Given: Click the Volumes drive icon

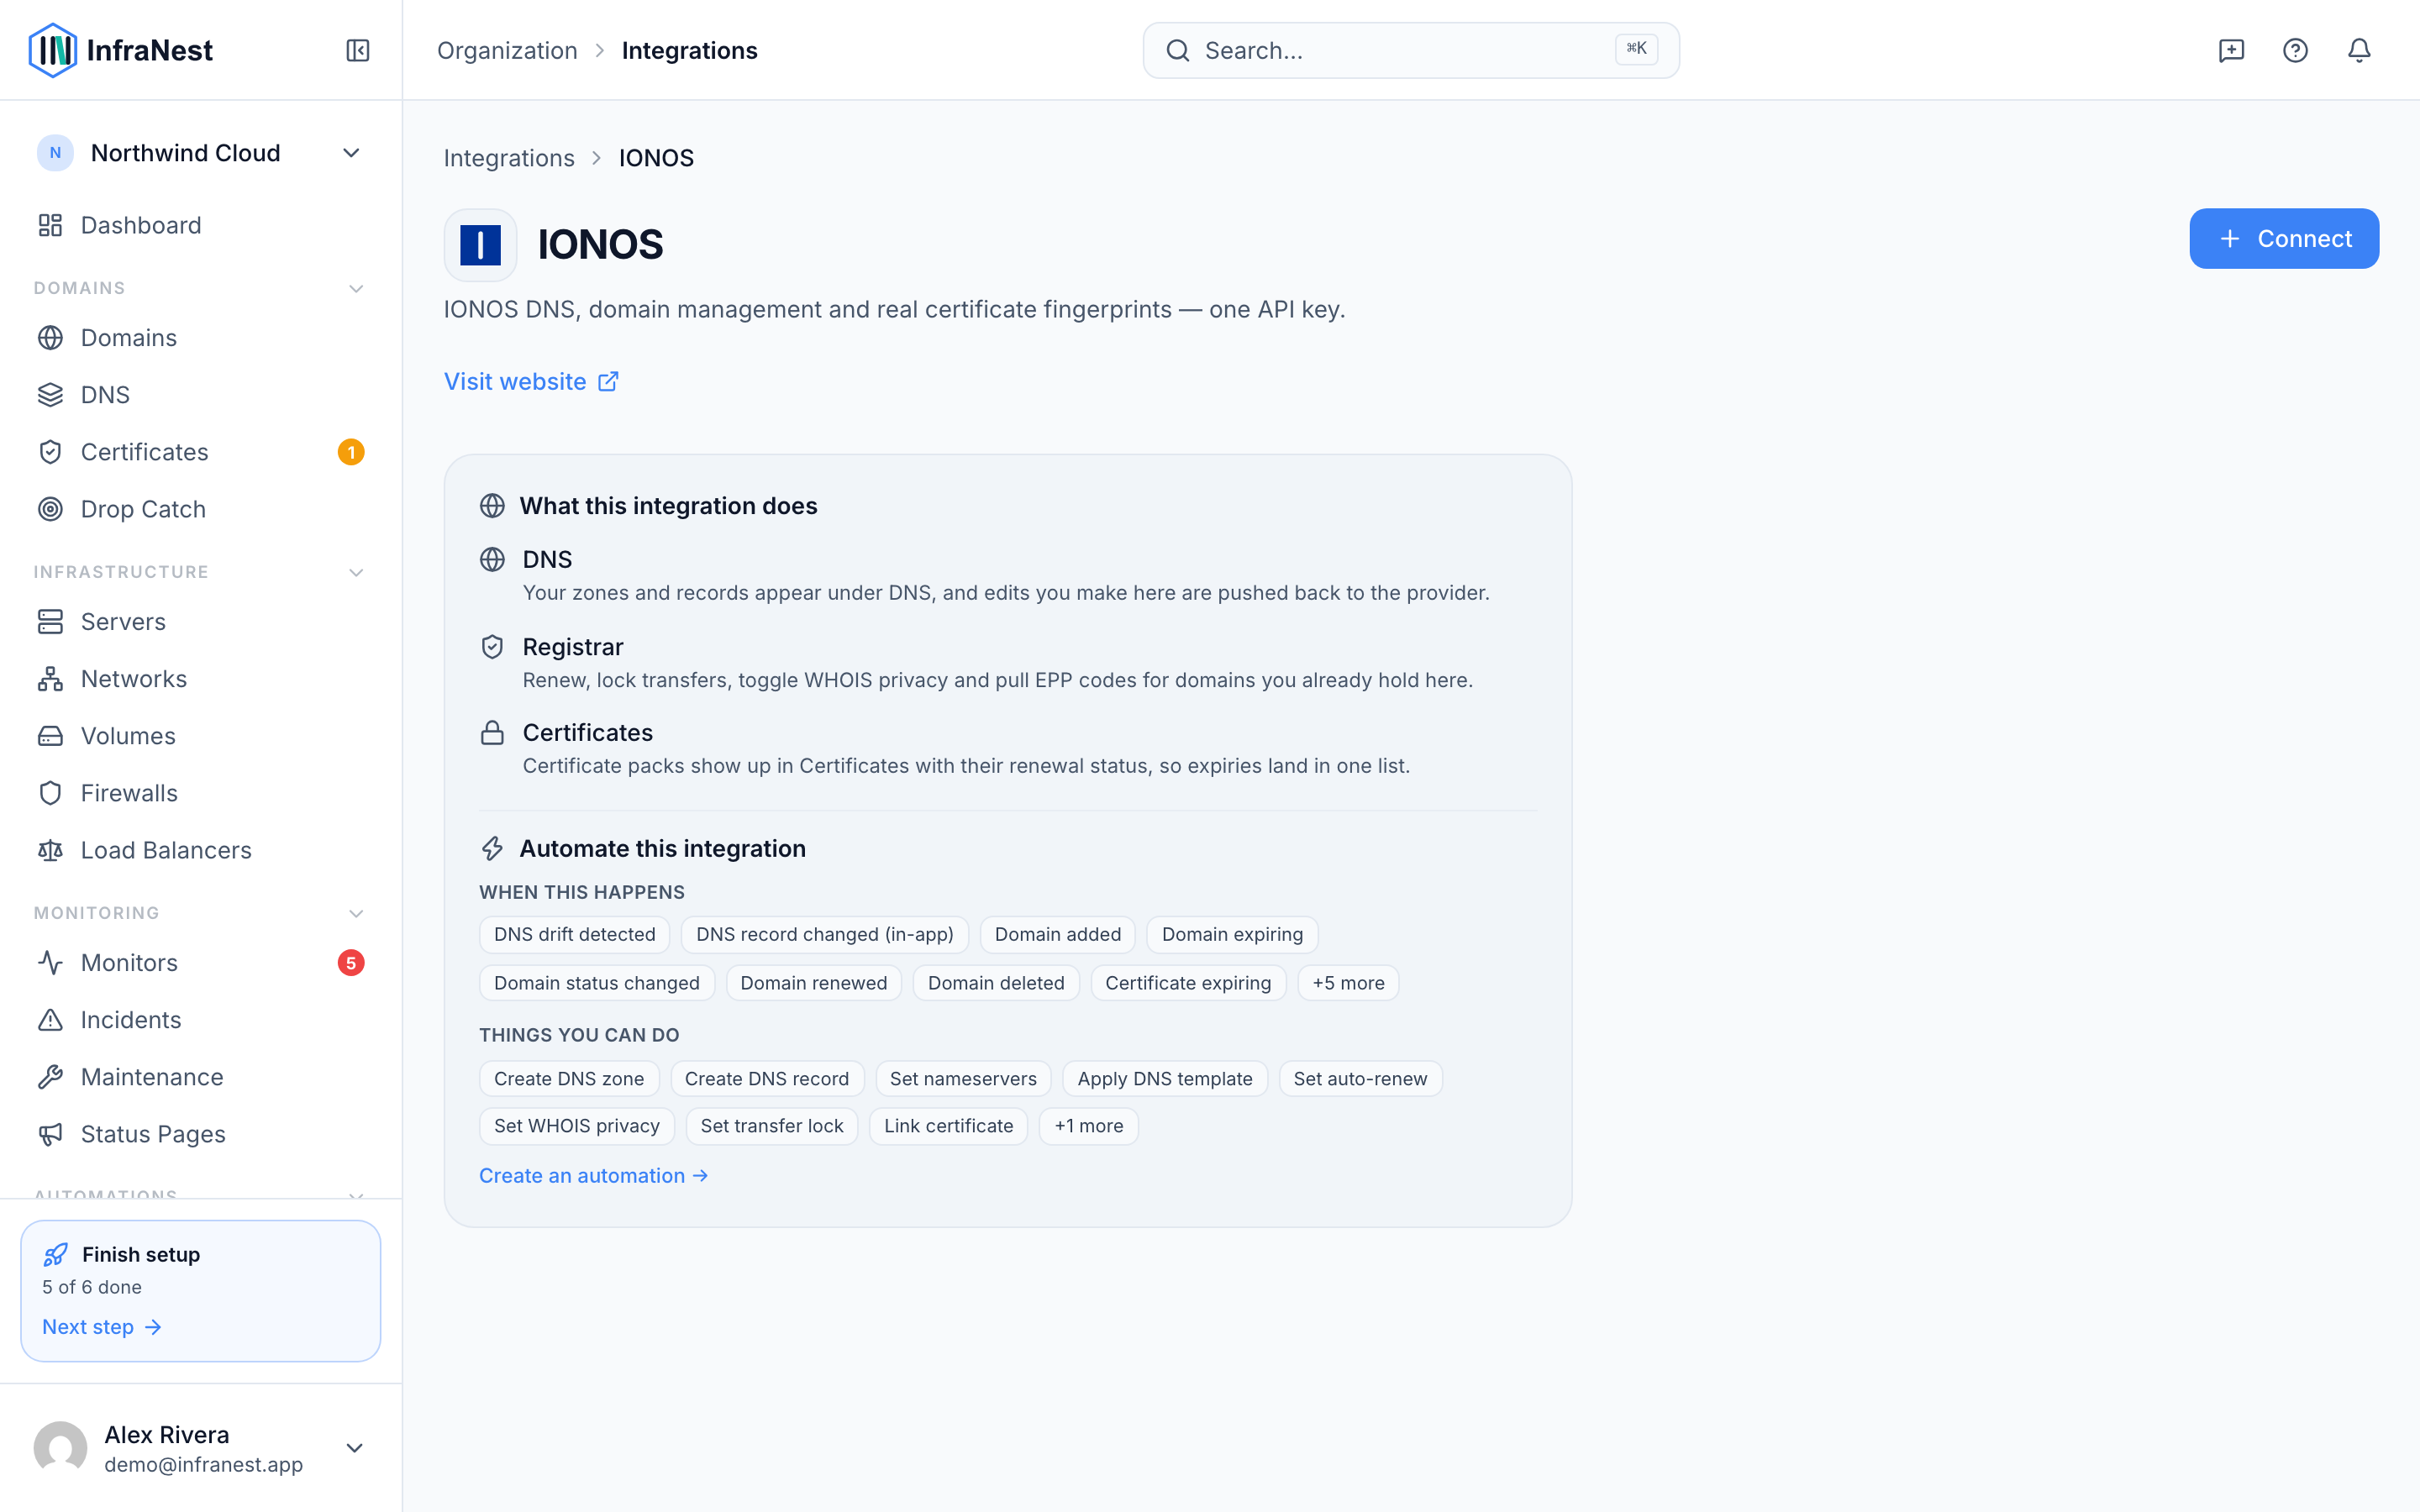Looking at the screenshot, I should (50, 736).
